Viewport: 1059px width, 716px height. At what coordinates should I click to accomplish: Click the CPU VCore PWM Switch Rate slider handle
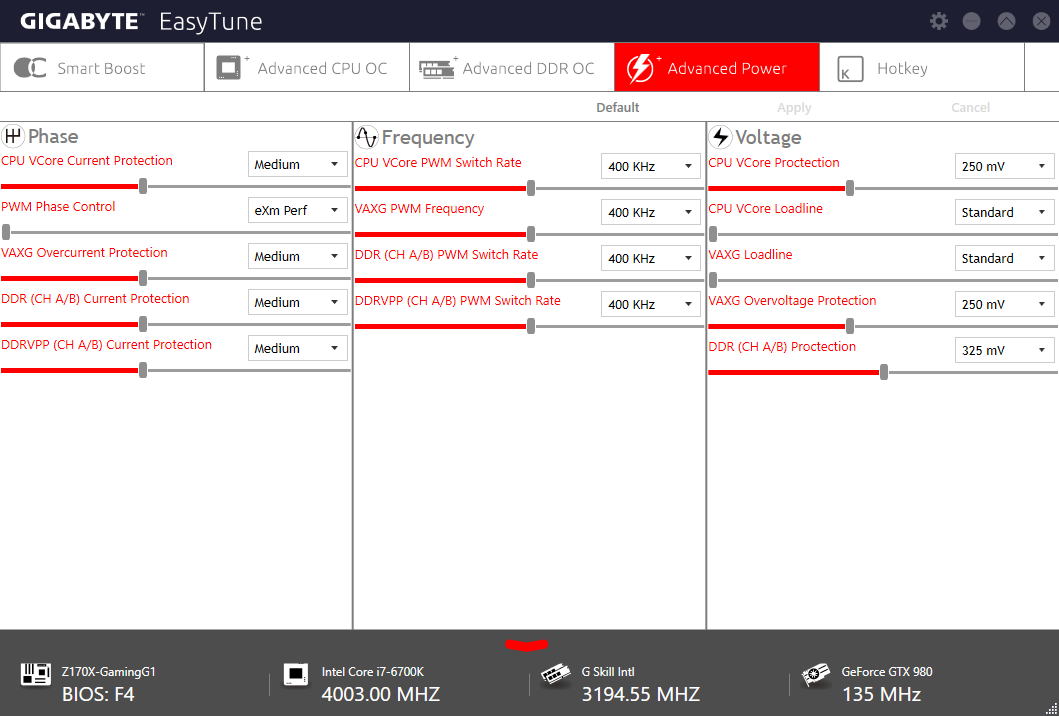531,188
